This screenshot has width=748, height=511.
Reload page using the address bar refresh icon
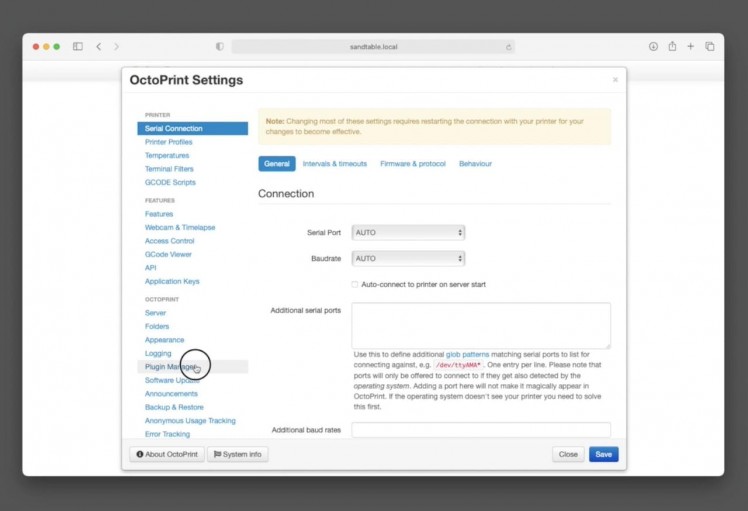click(509, 47)
